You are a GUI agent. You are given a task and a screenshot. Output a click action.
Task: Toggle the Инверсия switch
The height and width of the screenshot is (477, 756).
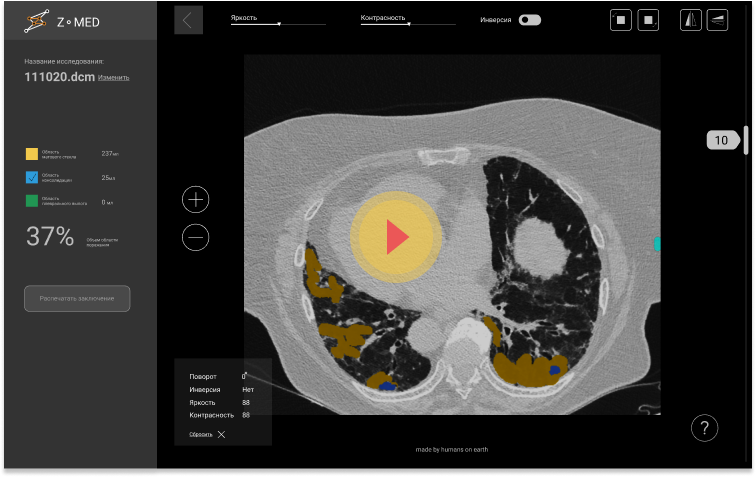(530, 20)
